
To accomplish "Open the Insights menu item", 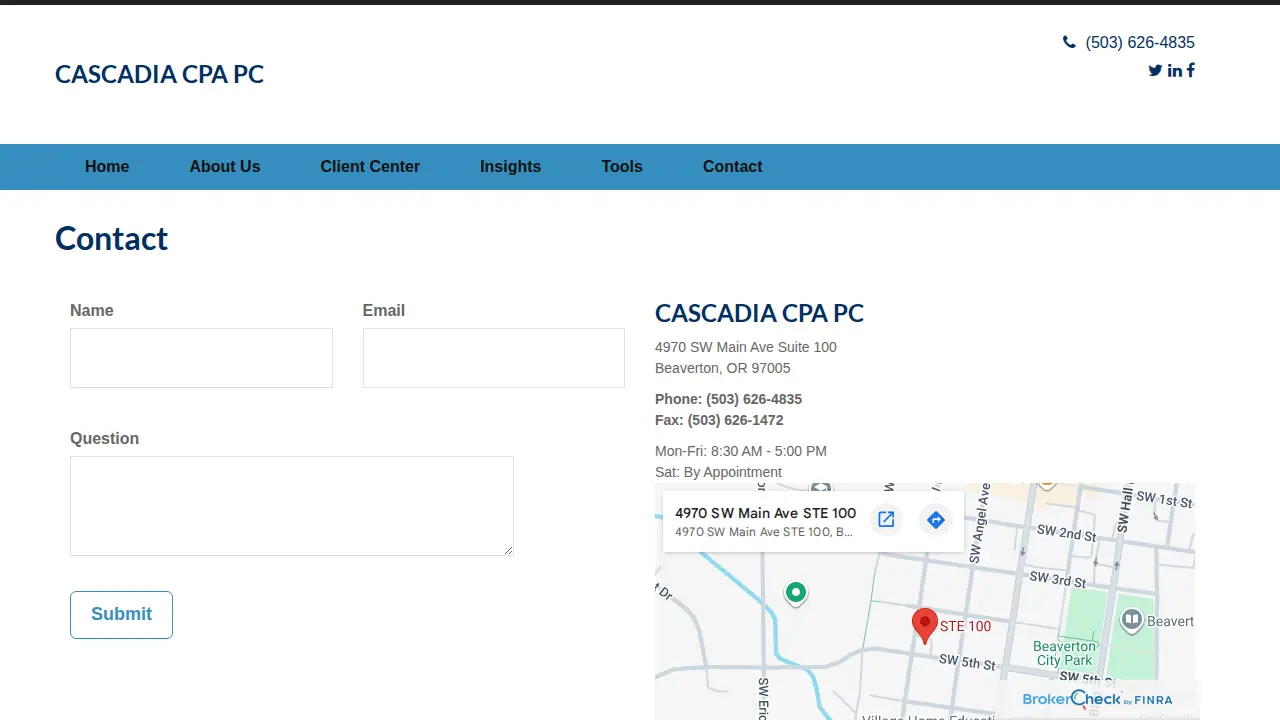I will pos(510,167).
